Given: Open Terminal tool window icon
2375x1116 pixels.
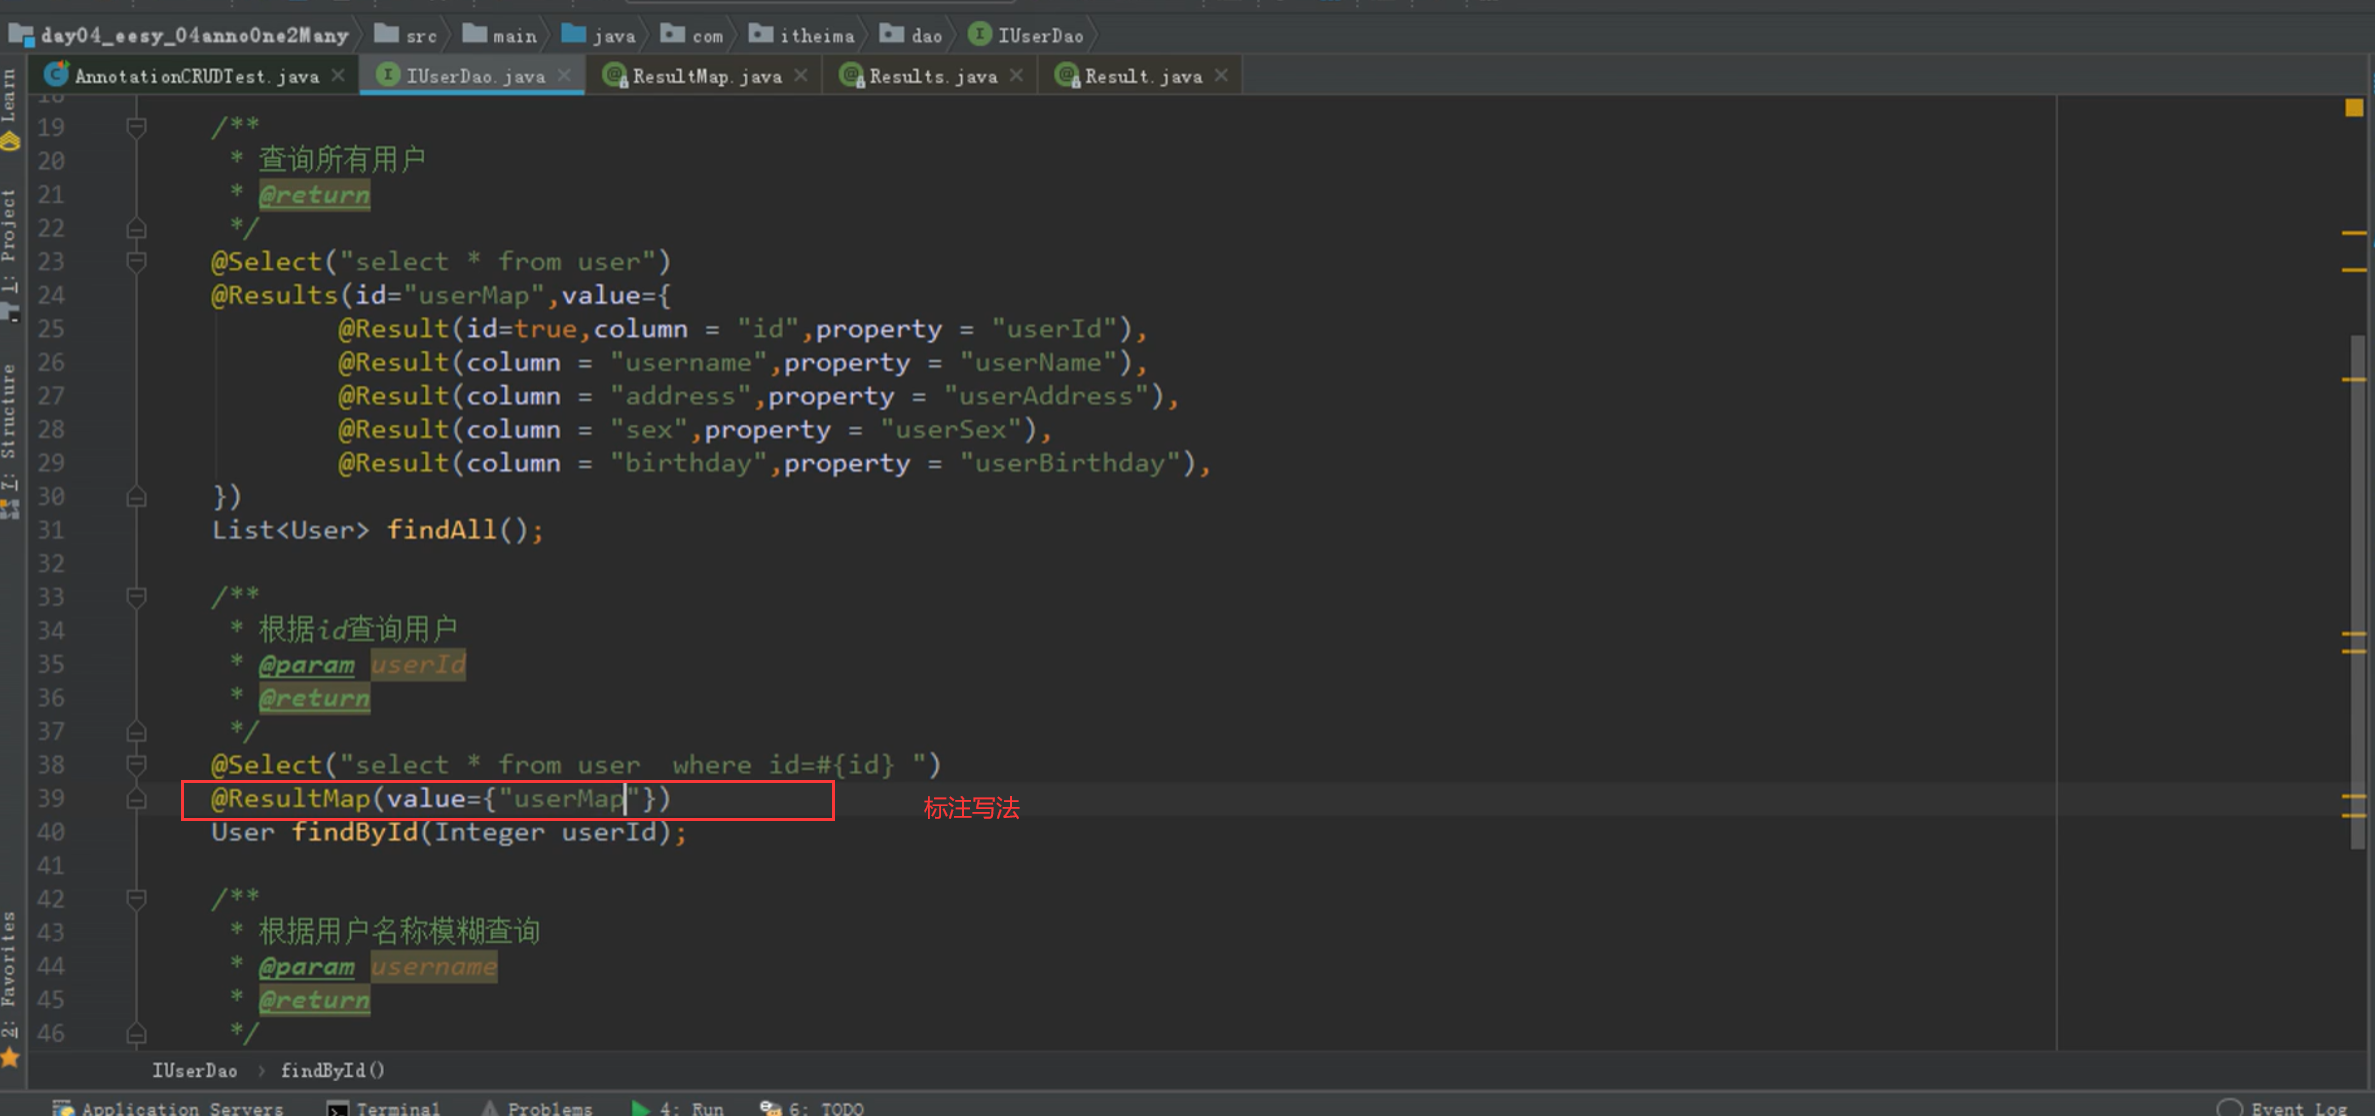Looking at the screenshot, I should [338, 1108].
